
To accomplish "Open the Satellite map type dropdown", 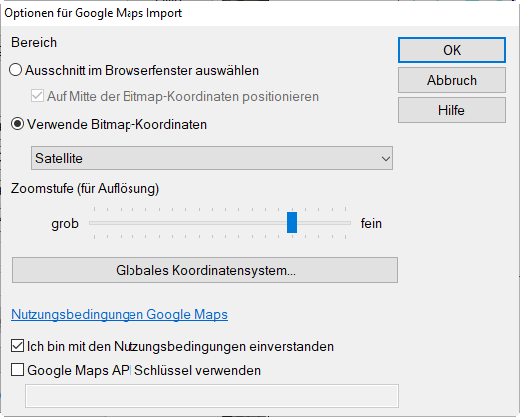I will (212, 158).
